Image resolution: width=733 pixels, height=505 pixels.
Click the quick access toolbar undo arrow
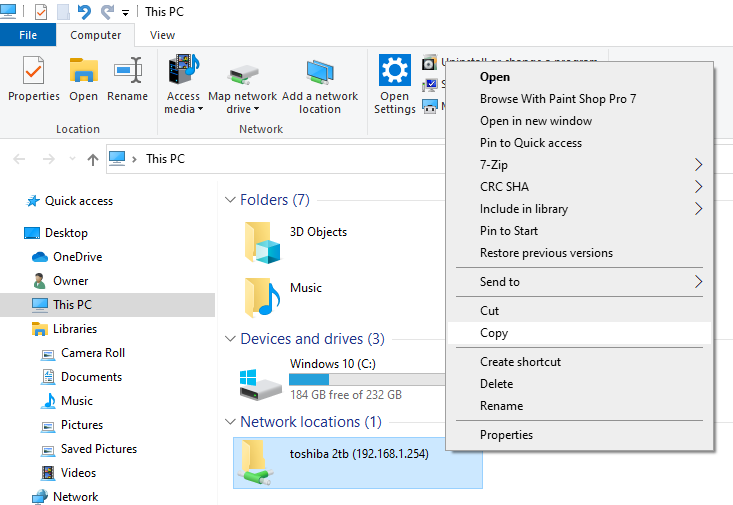[x=84, y=12]
